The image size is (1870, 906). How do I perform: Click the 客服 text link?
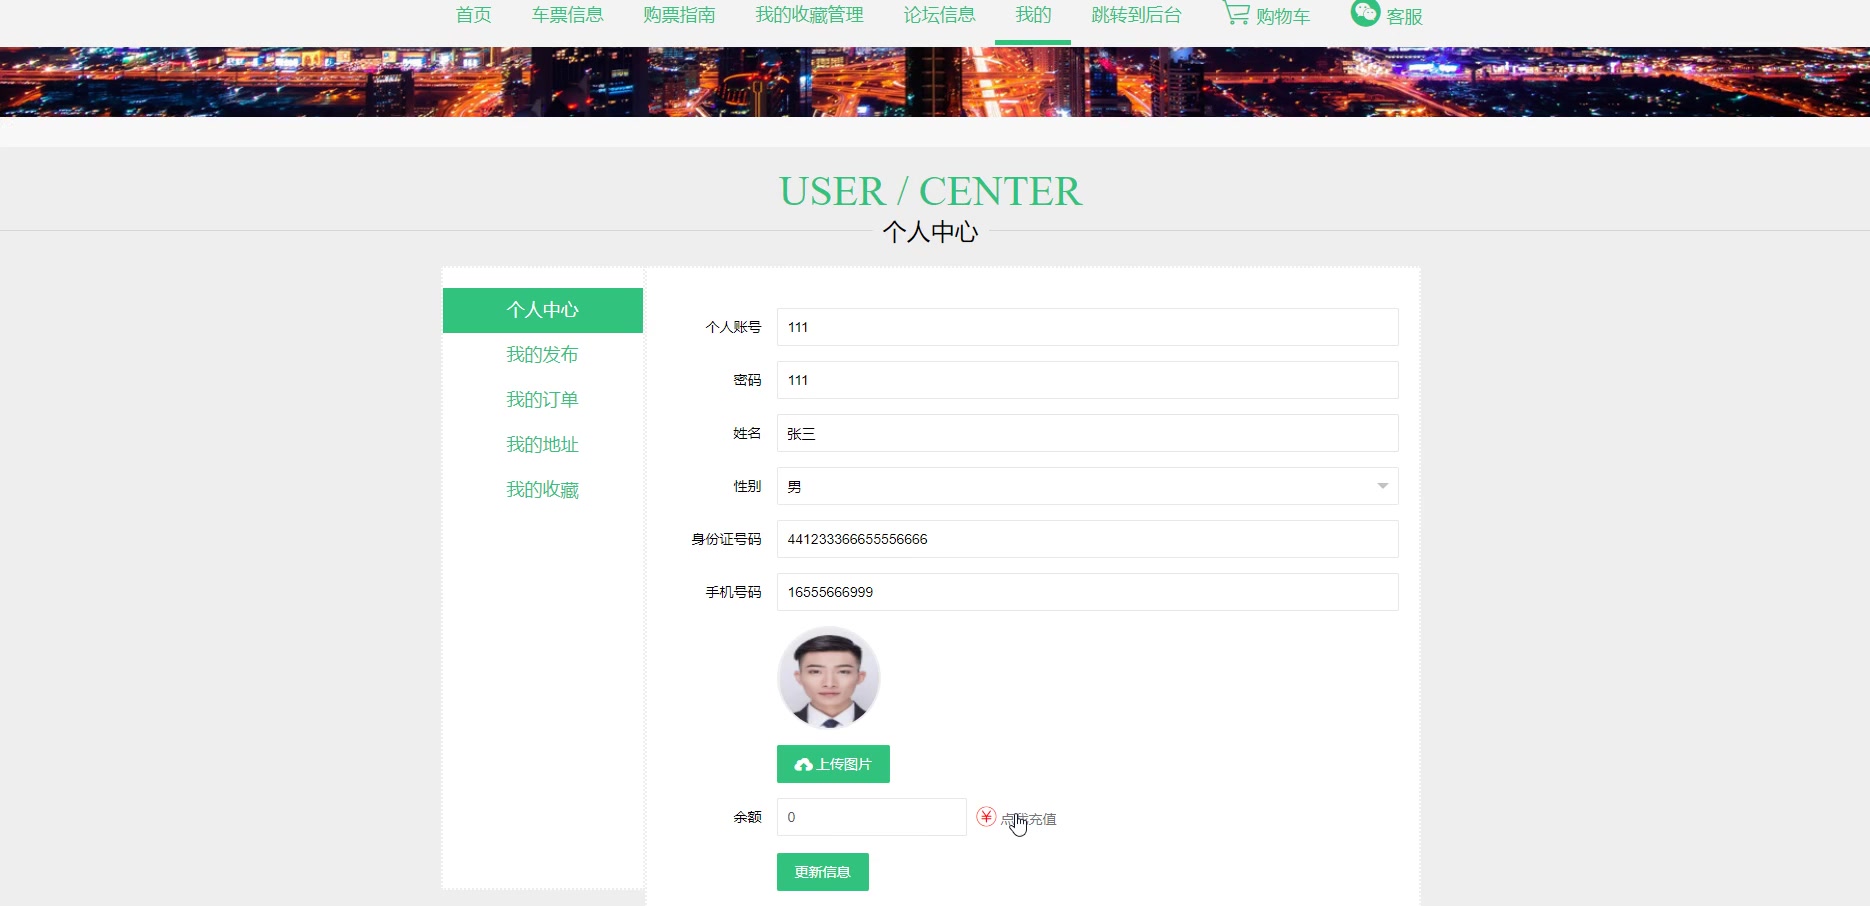(x=1404, y=17)
